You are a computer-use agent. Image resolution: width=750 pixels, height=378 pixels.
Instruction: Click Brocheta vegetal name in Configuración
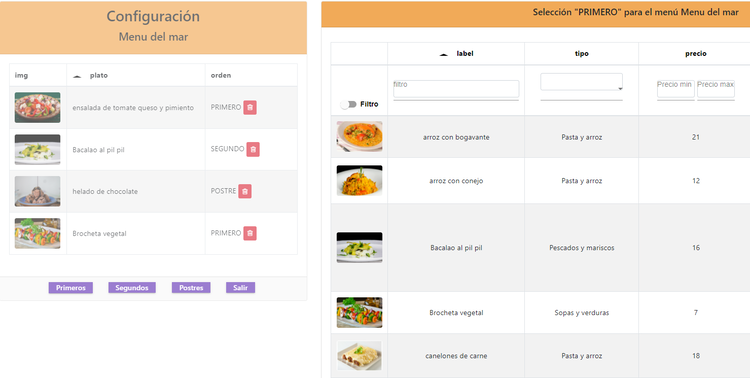point(99,233)
